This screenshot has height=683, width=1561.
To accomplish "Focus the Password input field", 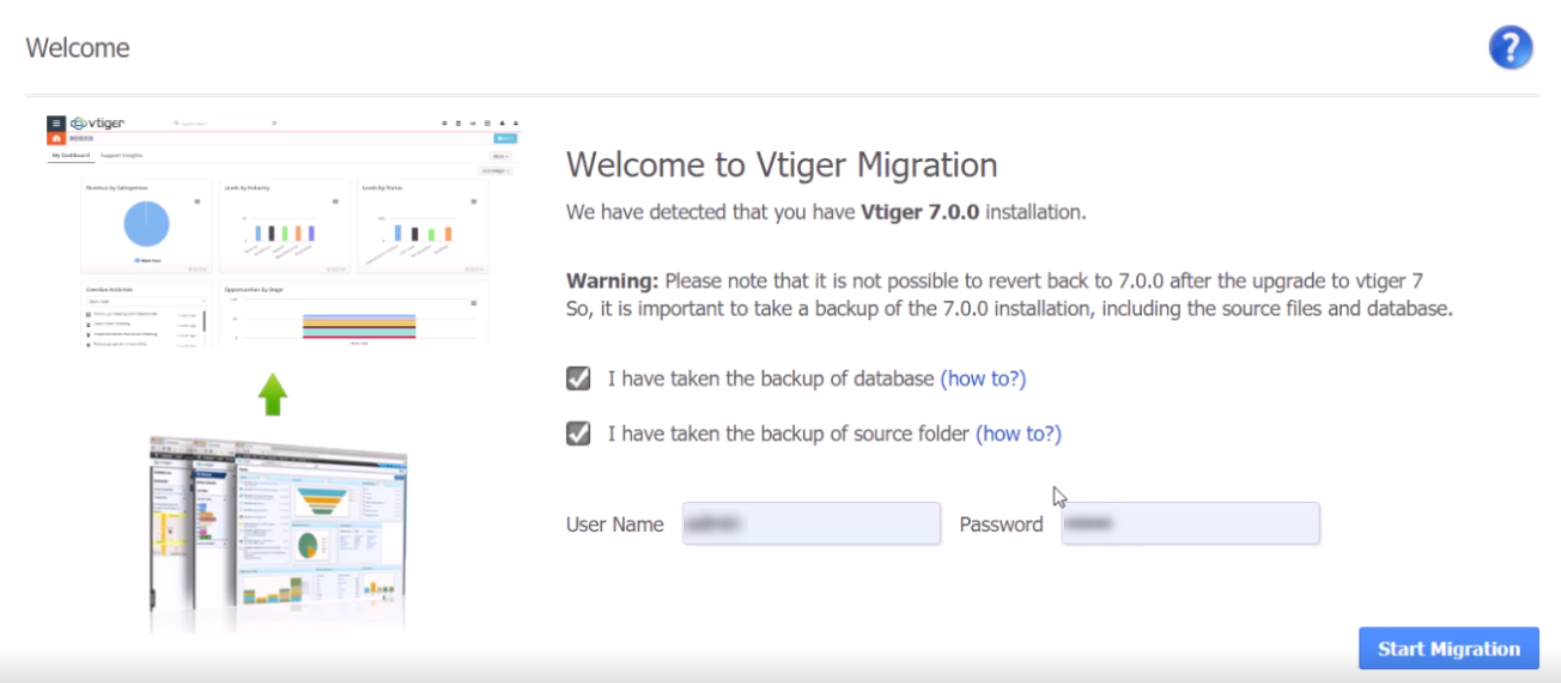I will coord(1190,524).
